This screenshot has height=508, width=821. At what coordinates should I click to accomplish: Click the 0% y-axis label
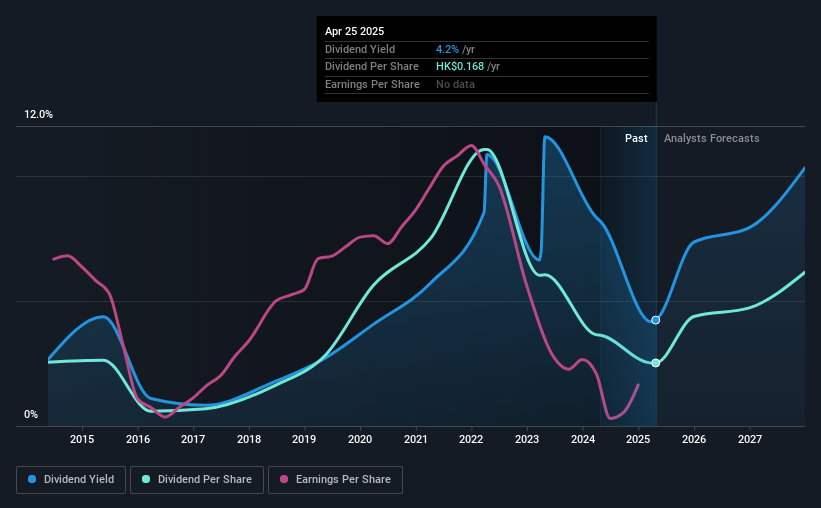[31, 414]
